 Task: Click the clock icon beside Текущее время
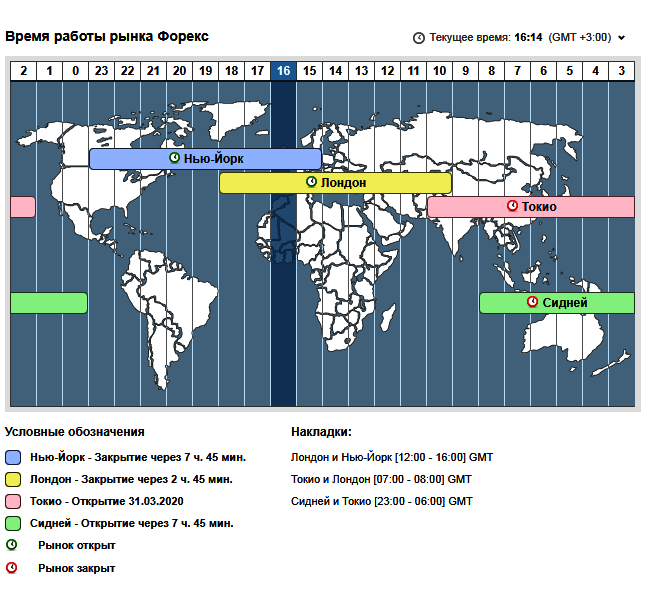pos(419,38)
